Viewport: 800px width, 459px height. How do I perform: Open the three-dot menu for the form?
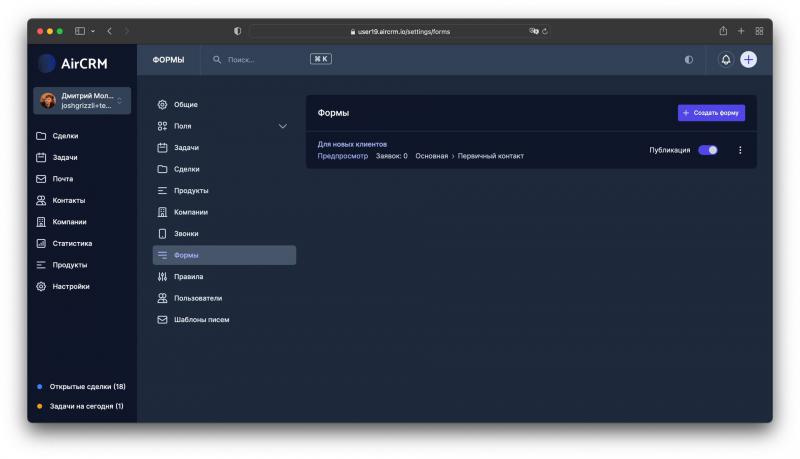click(x=740, y=150)
